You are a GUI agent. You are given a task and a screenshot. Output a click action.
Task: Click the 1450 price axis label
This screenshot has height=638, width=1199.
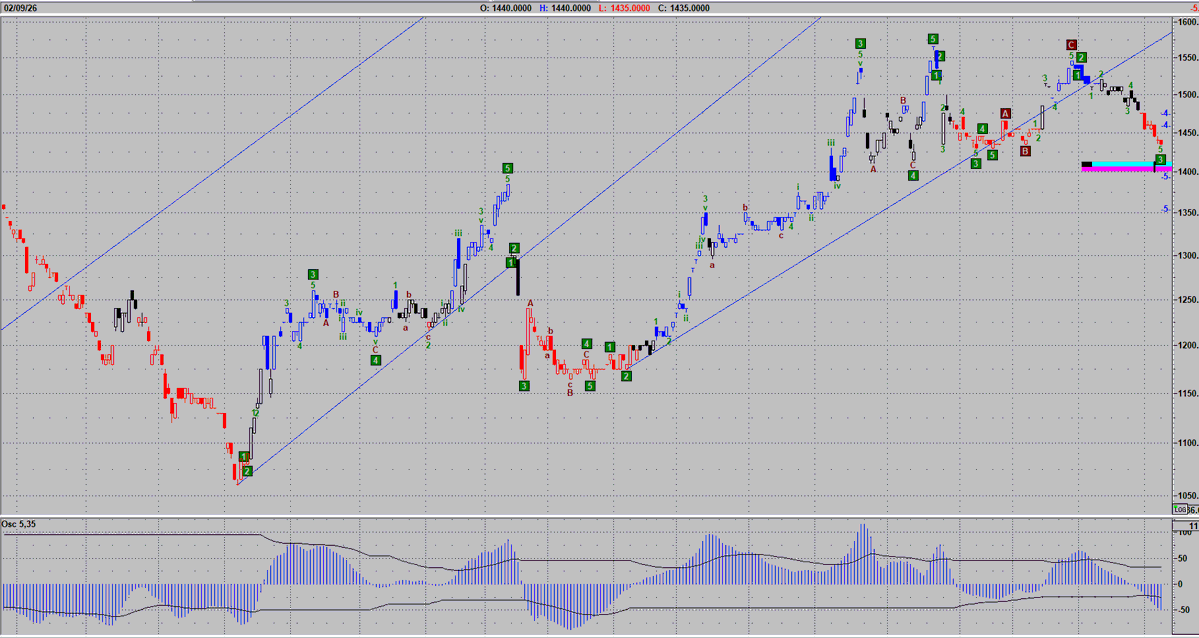(x=1188, y=133)
